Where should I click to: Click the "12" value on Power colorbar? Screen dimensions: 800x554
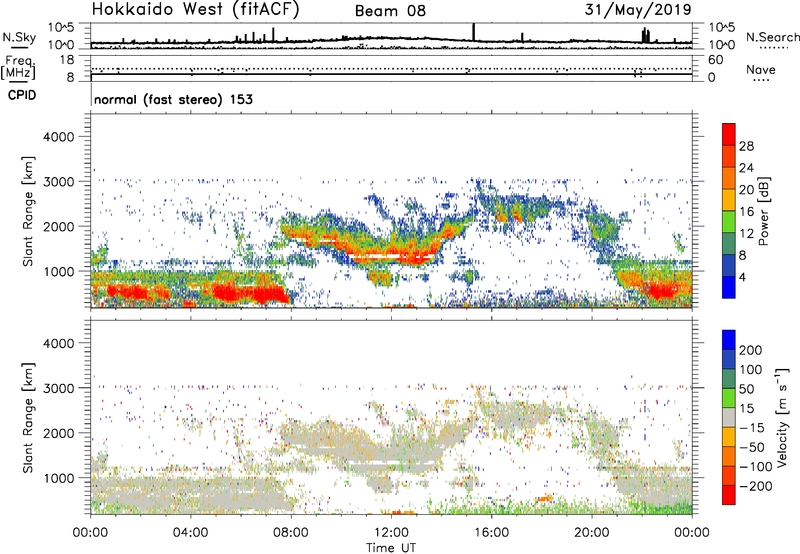tap(746, 234)
